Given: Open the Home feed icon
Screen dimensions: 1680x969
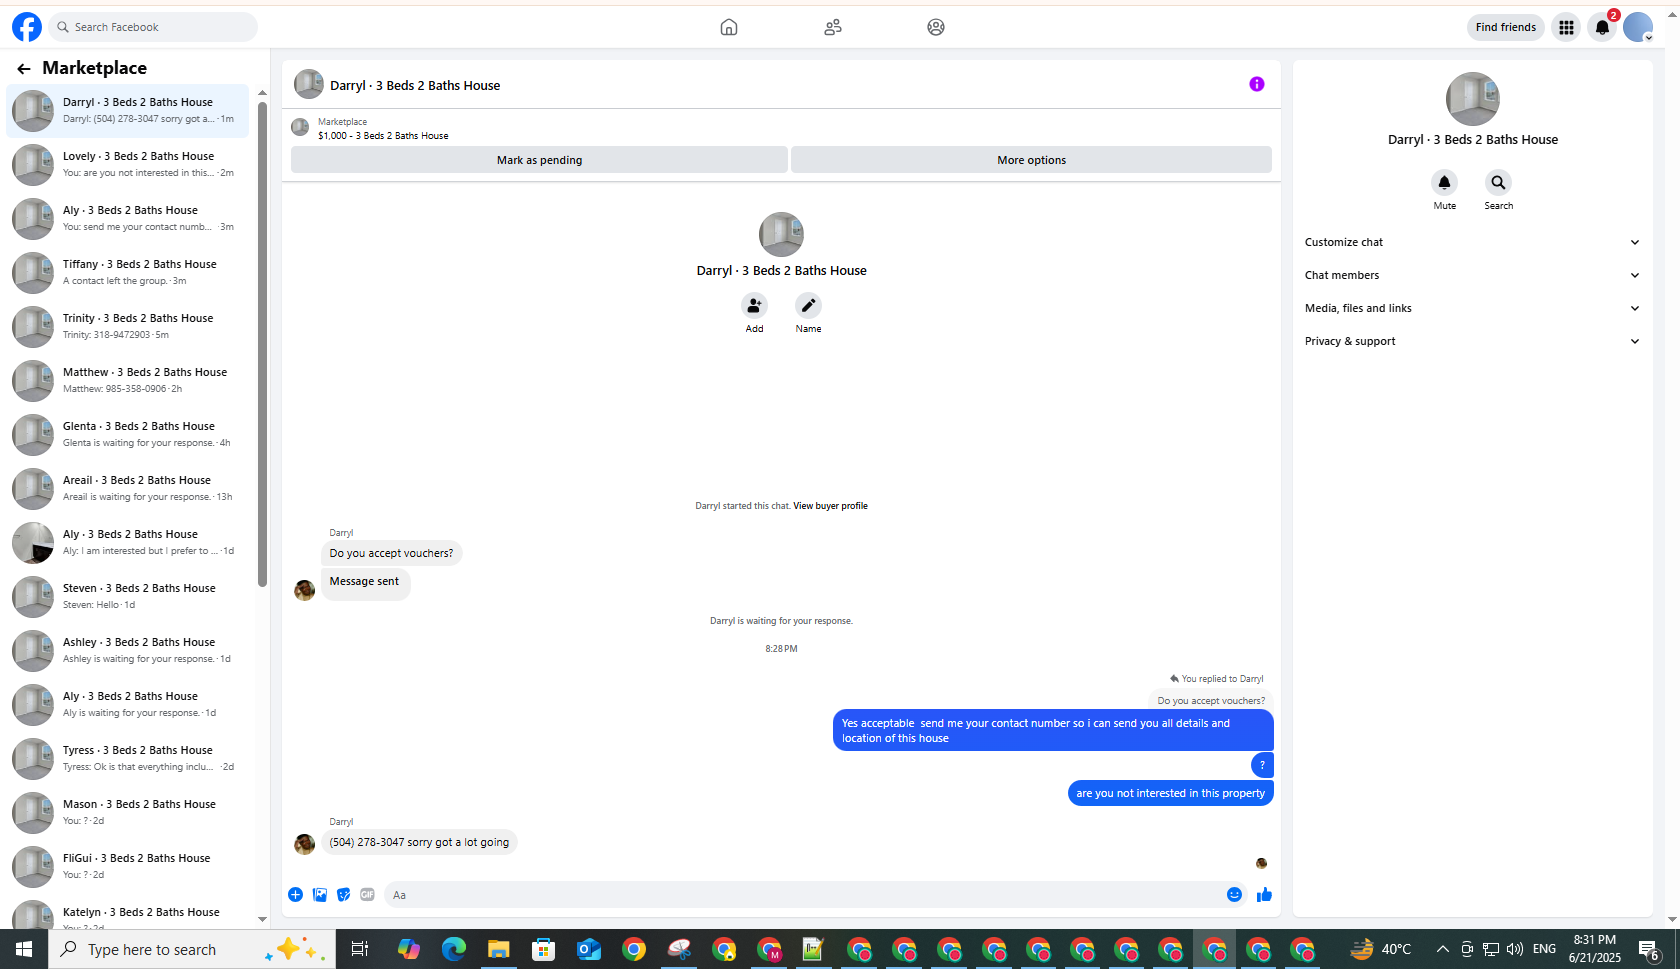Looking at the screenshot, I should 729,27.
